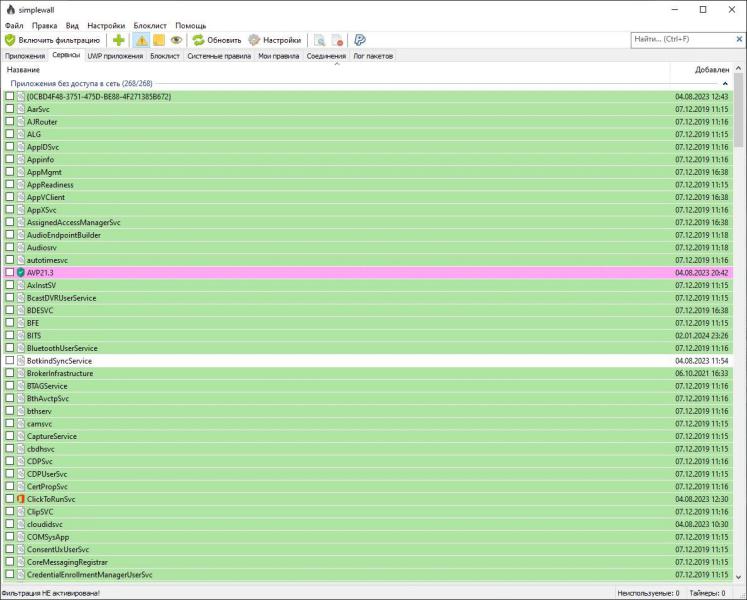Screen dimensions: 747x600
Task: Open the Блоклист menu
Action: coord(150,26)
